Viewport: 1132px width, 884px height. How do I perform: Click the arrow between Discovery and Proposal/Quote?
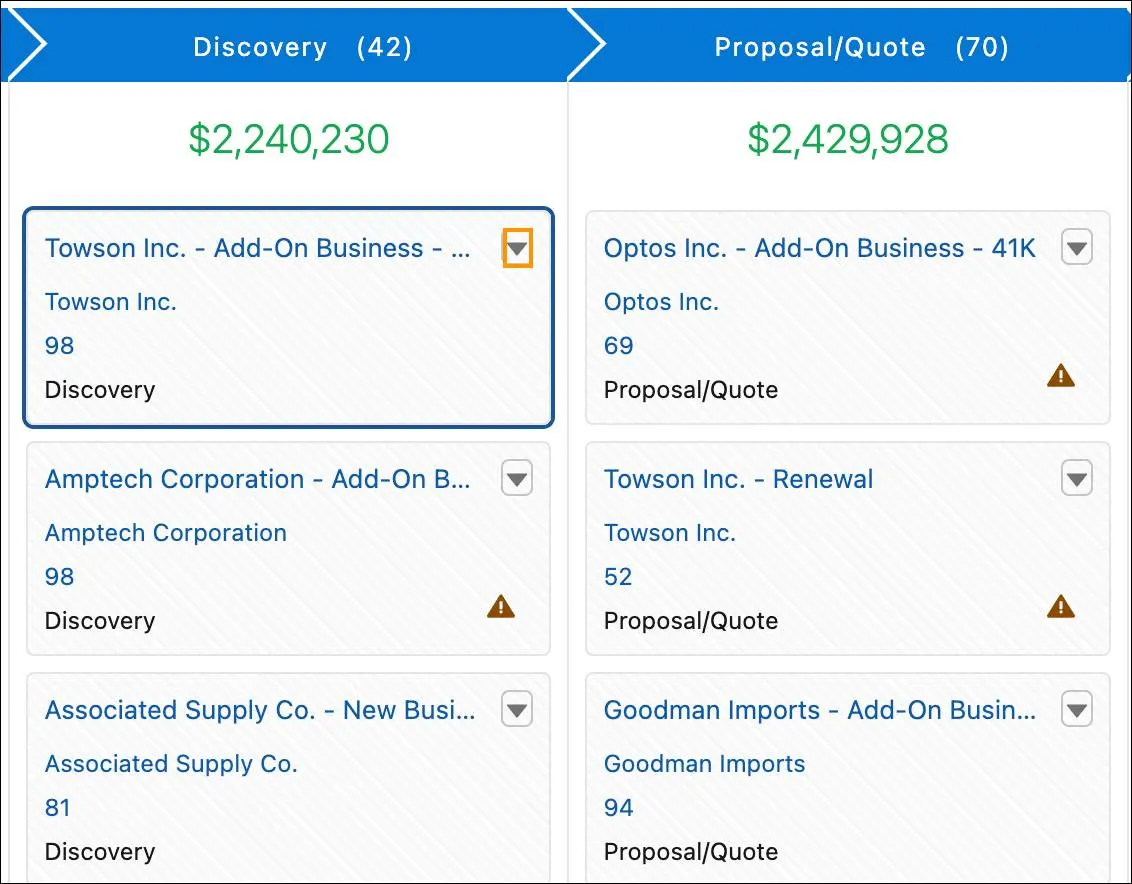585,44
